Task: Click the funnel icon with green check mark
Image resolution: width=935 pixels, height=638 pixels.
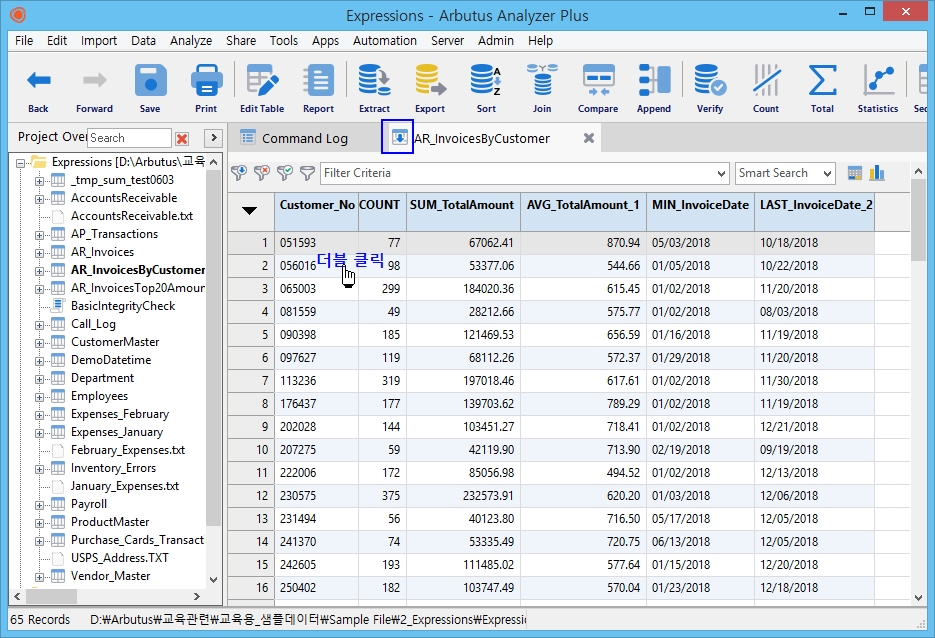Action: [284, 173]
